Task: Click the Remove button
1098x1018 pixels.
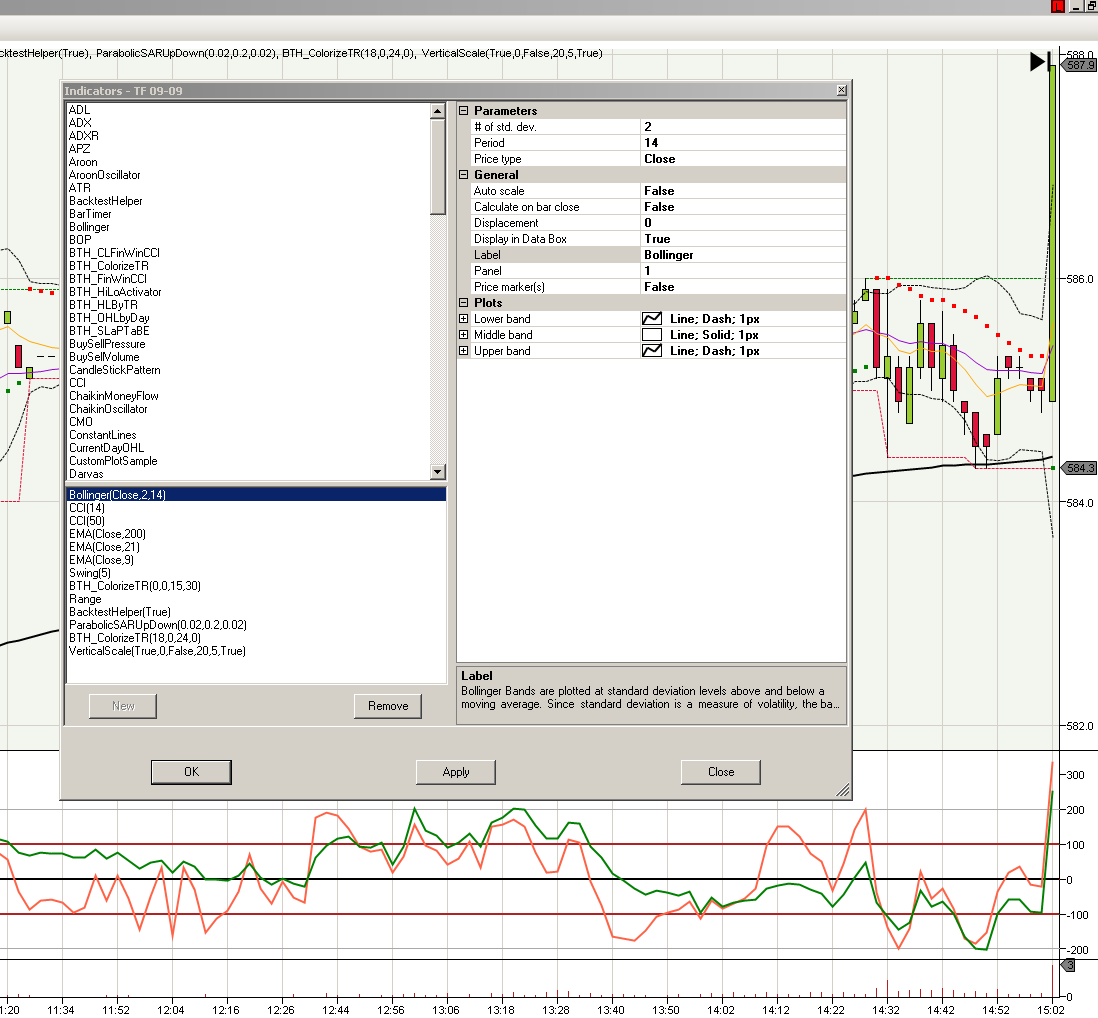Action: 388,706
